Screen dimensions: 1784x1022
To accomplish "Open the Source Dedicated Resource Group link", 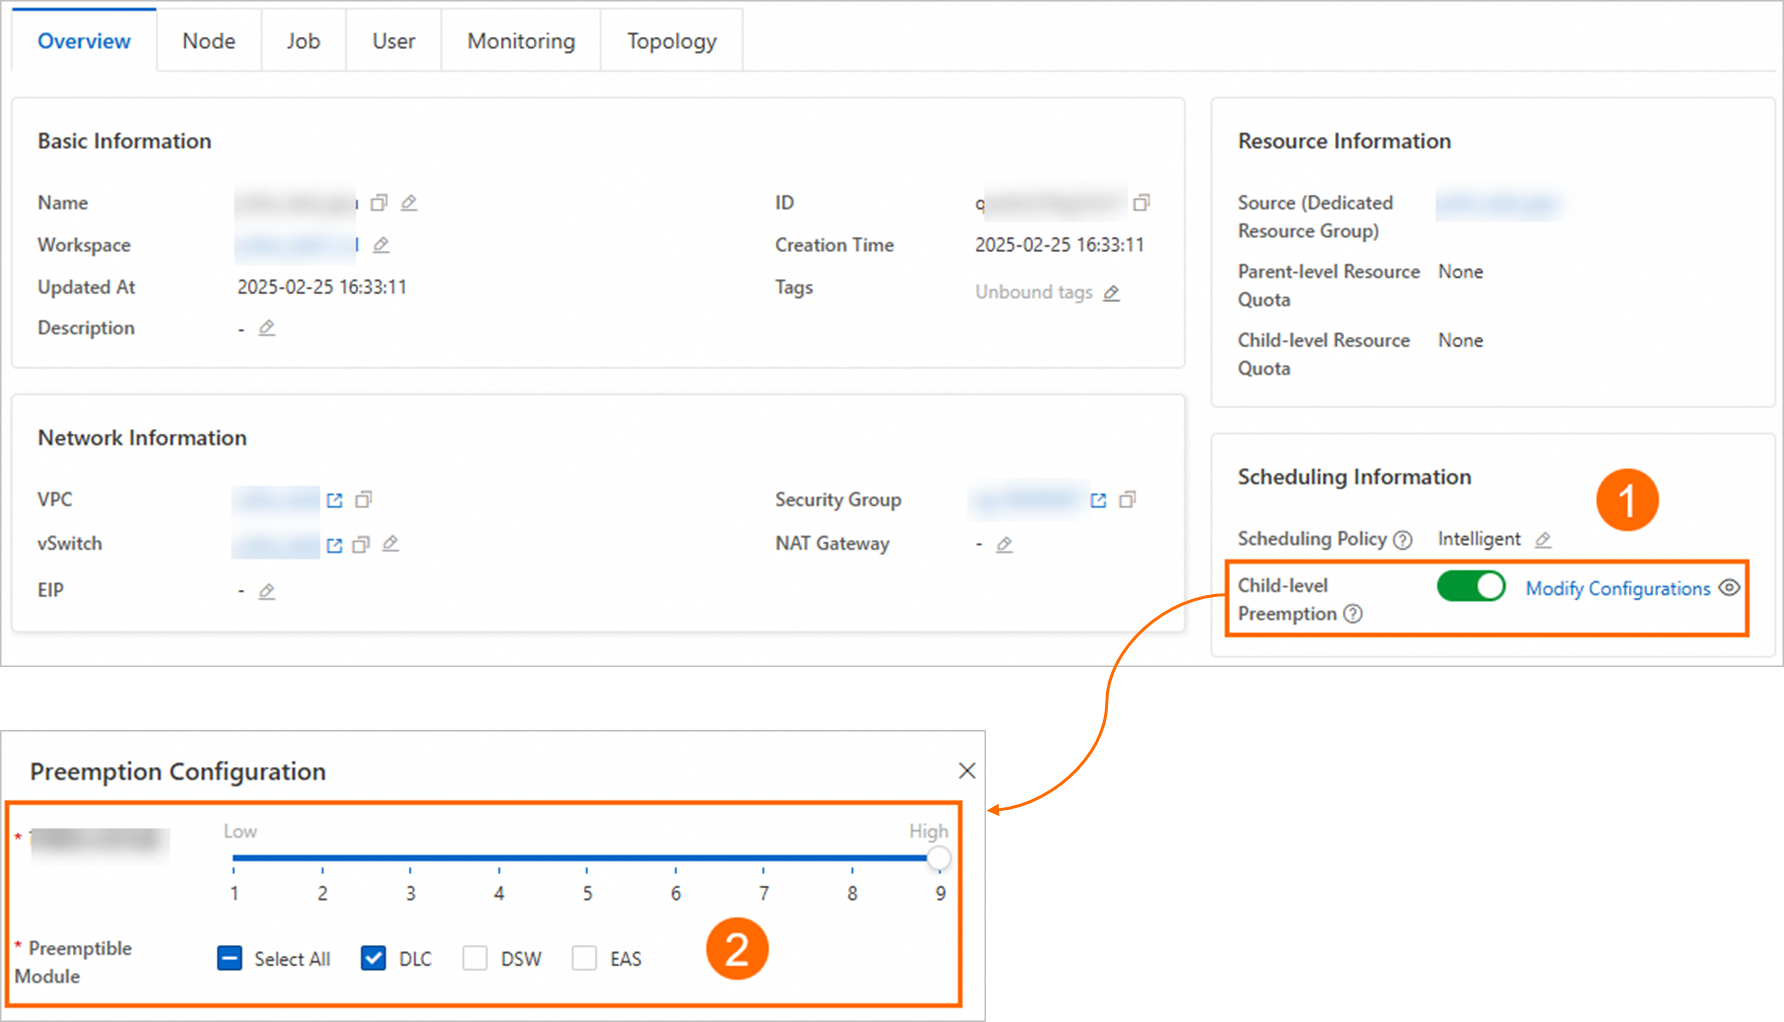I will [1499, 204].
